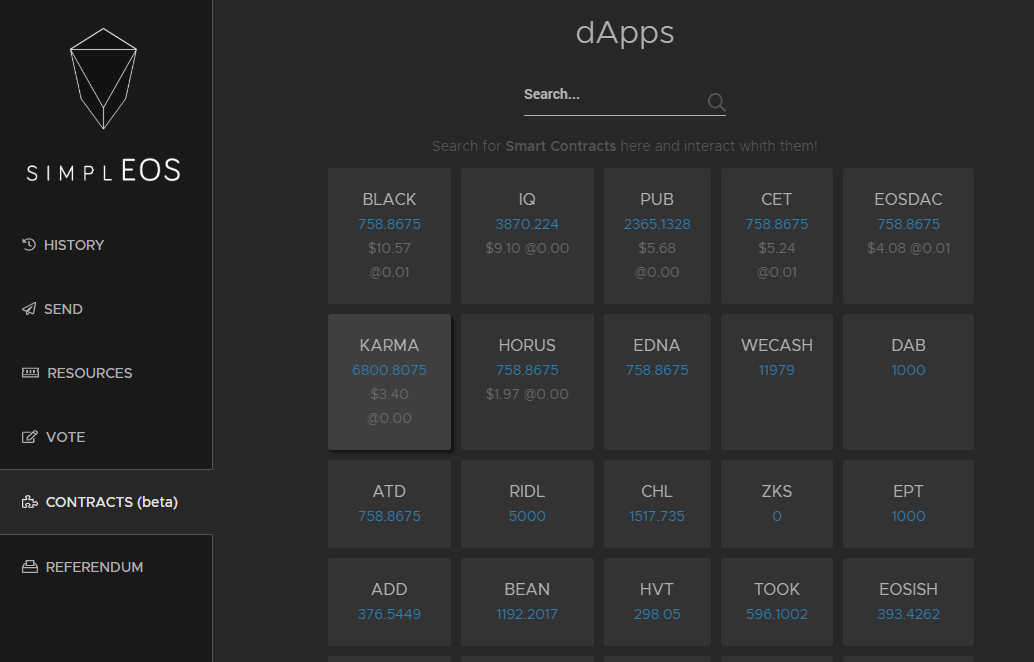Click the RIDL balance 5000
1034x662 pixels.
527,516
